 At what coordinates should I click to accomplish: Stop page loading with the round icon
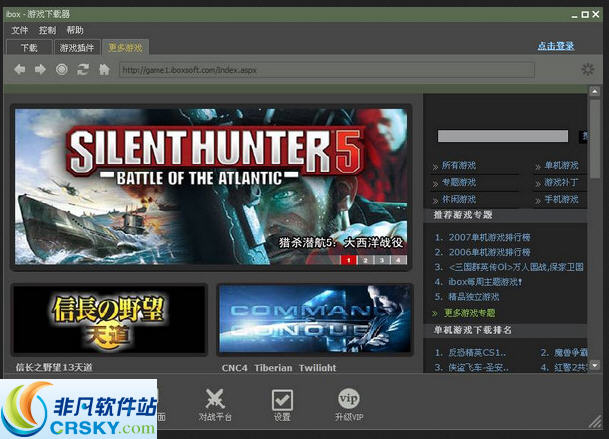pyautogui.click(x=61, y=70)
